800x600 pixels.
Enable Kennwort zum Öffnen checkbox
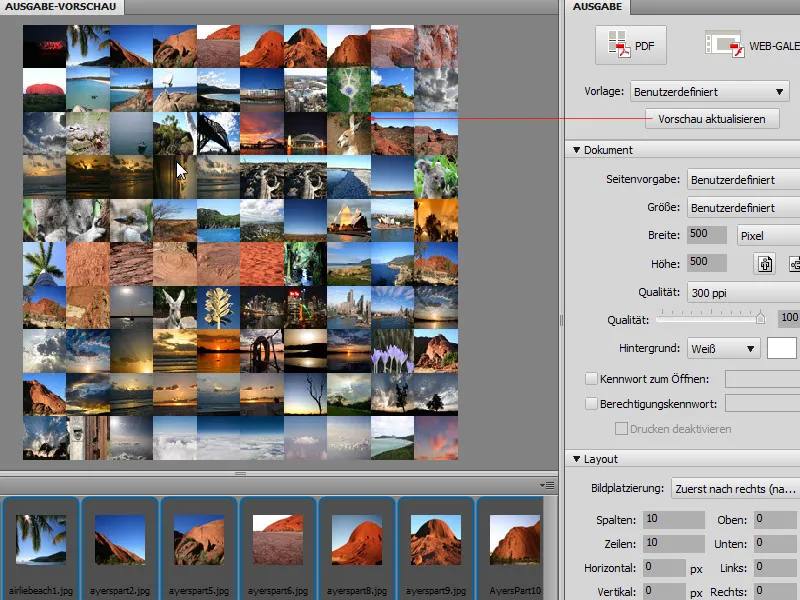[x=591, y=379]
